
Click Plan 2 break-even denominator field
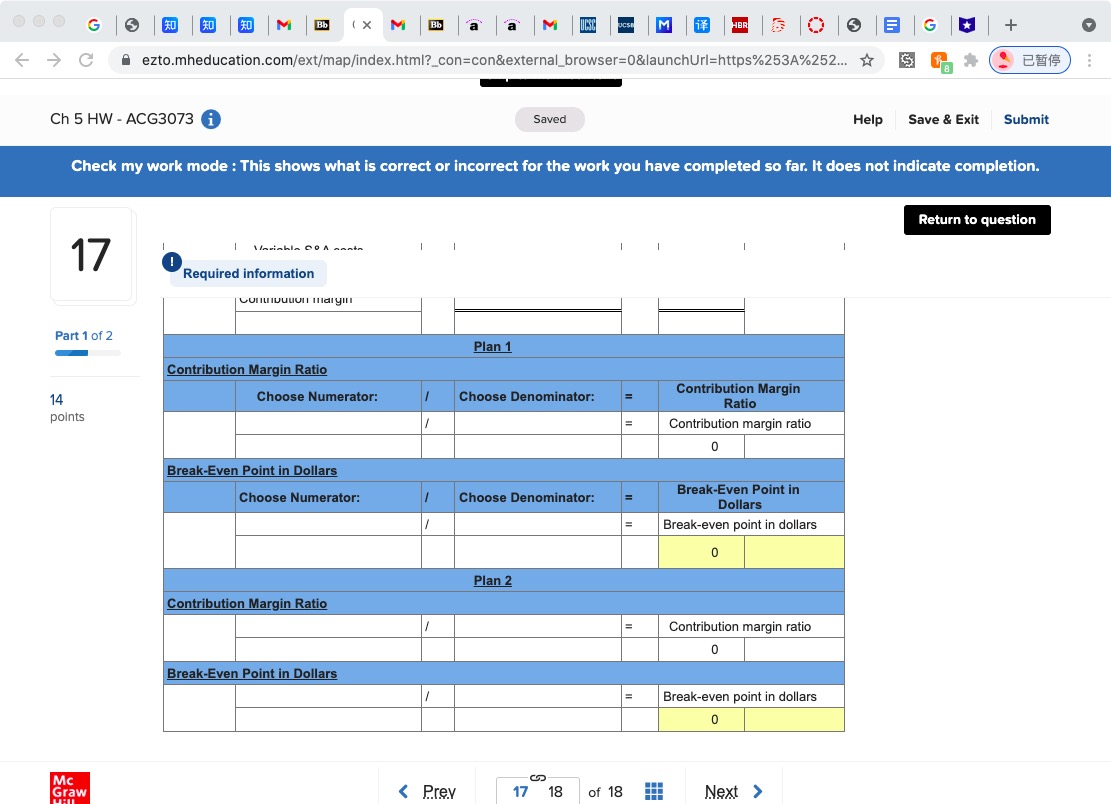tap(538, 696)
